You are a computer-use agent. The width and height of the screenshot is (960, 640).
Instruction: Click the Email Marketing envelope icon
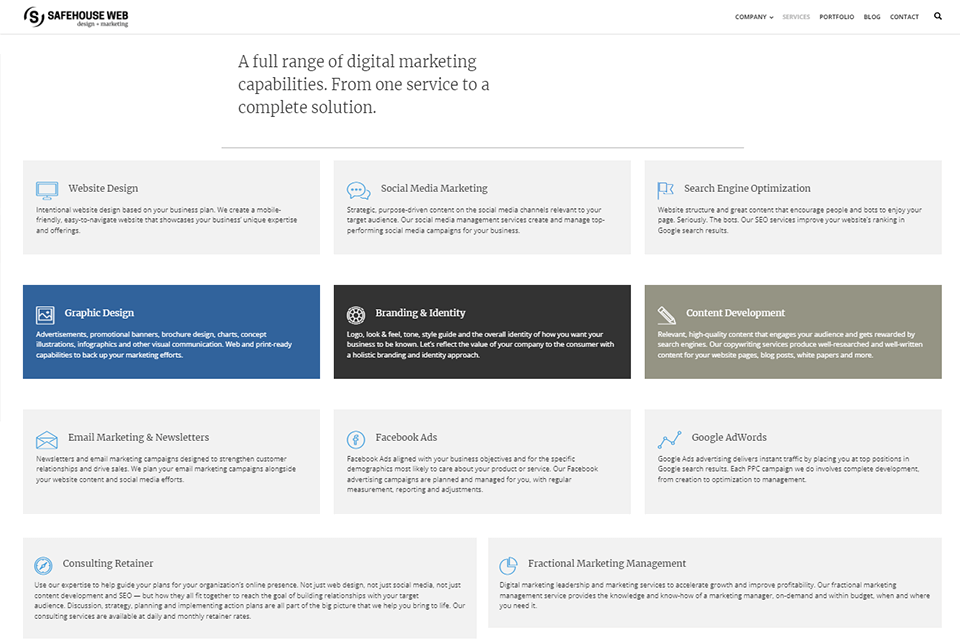pos(47,439)
